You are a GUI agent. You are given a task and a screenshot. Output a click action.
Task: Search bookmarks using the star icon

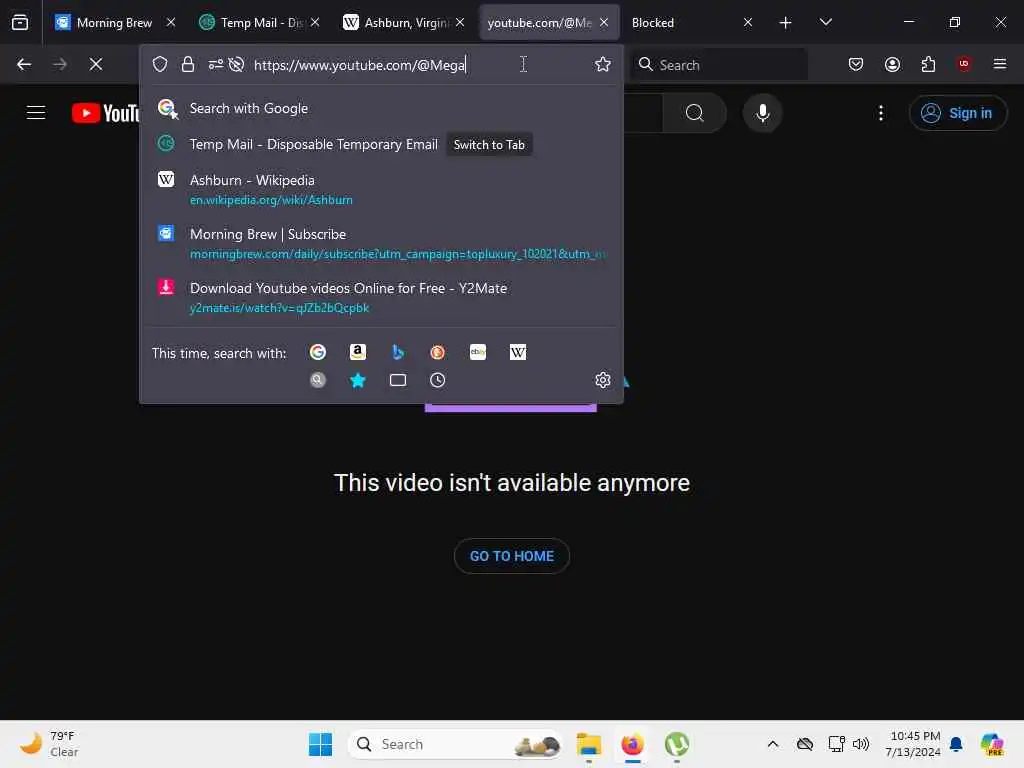click(x=357, y=380)
